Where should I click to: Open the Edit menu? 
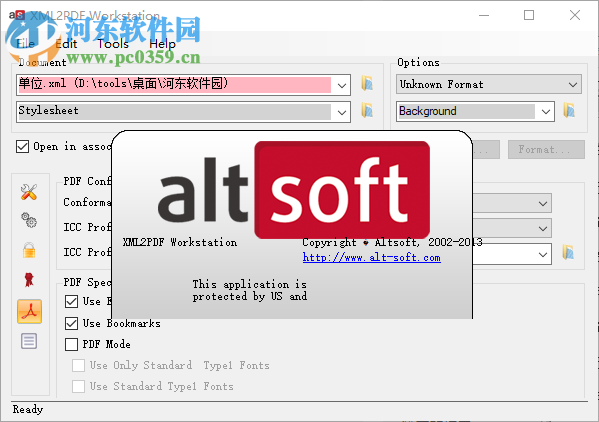point(66,44)
